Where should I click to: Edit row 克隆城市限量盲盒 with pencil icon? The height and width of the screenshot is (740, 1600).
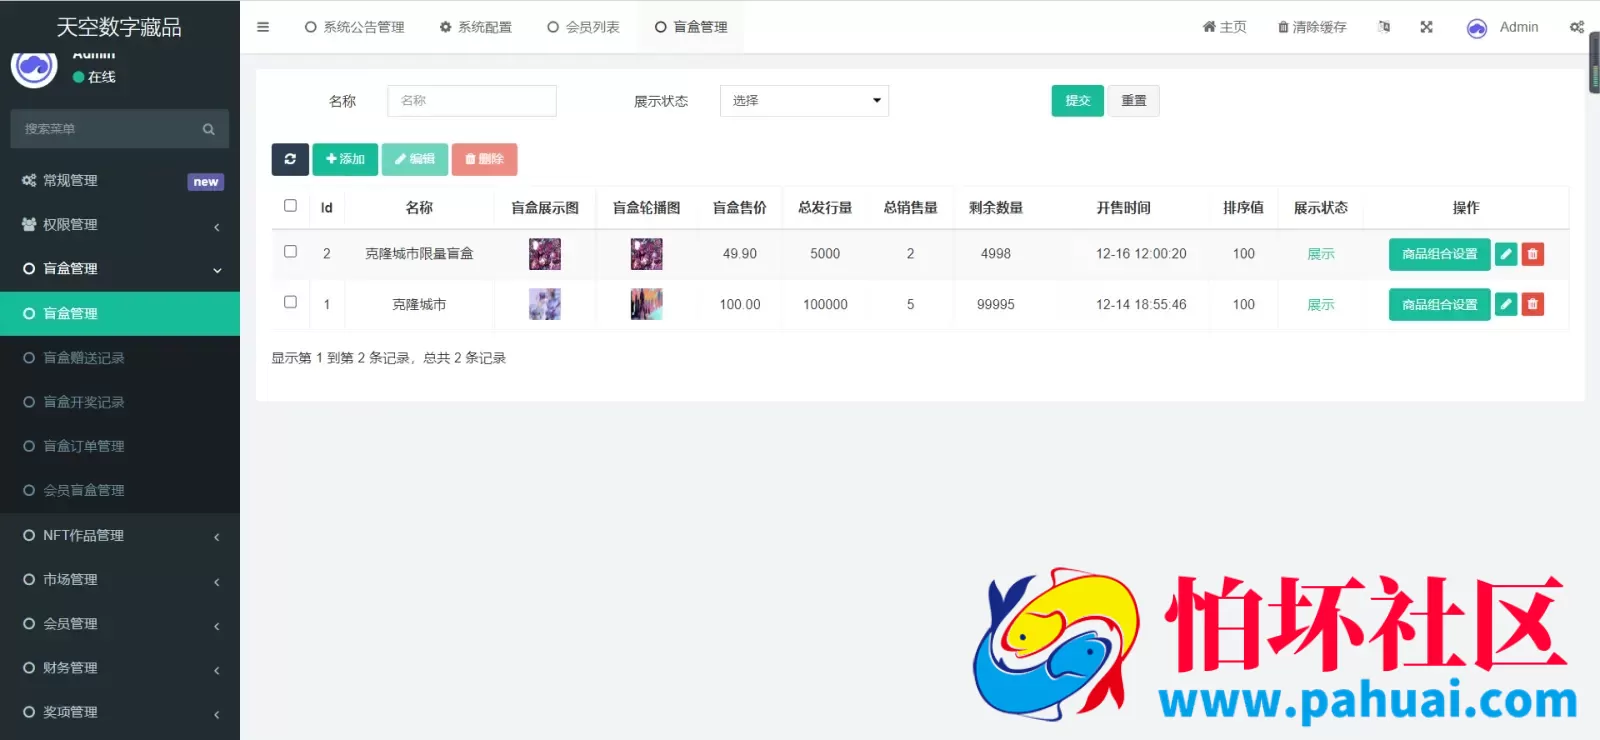tap(1506, 254)
